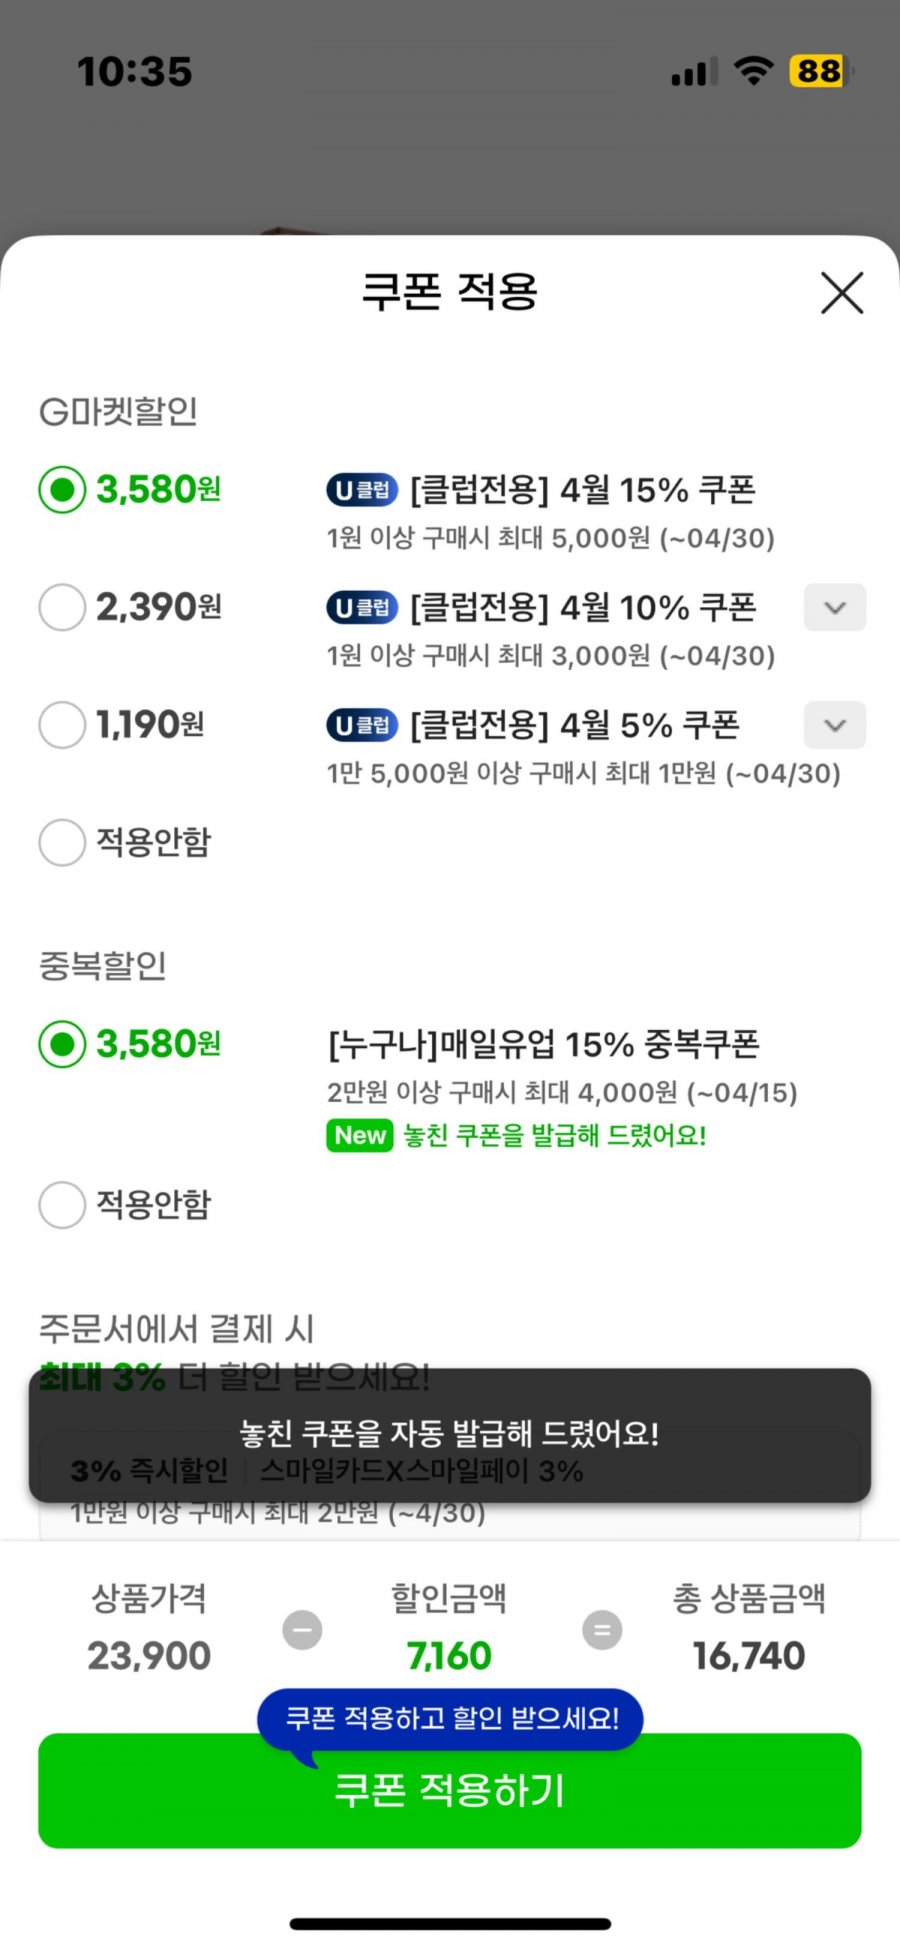Expand the 4월 10% 쿠폰 chevron

[835, 607]
